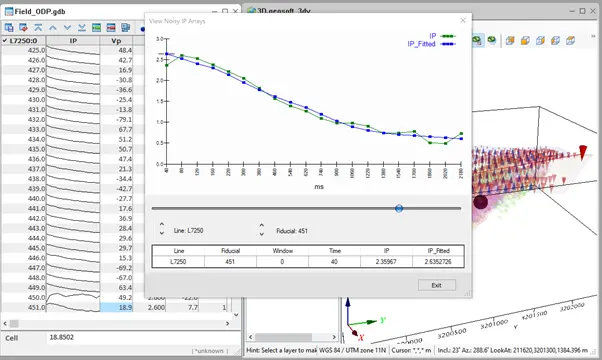
Task: Click WGS 84 / UTM zone 11N status text
Action: (352, 350)
